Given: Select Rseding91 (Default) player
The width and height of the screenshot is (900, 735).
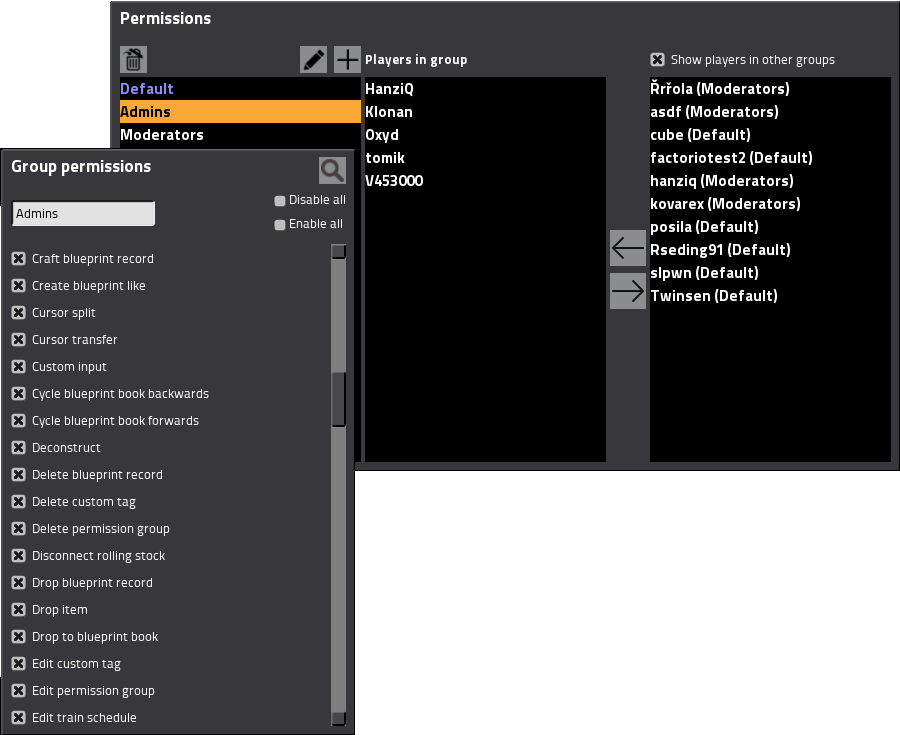Looking at the screenshot, I should point(770,250).
